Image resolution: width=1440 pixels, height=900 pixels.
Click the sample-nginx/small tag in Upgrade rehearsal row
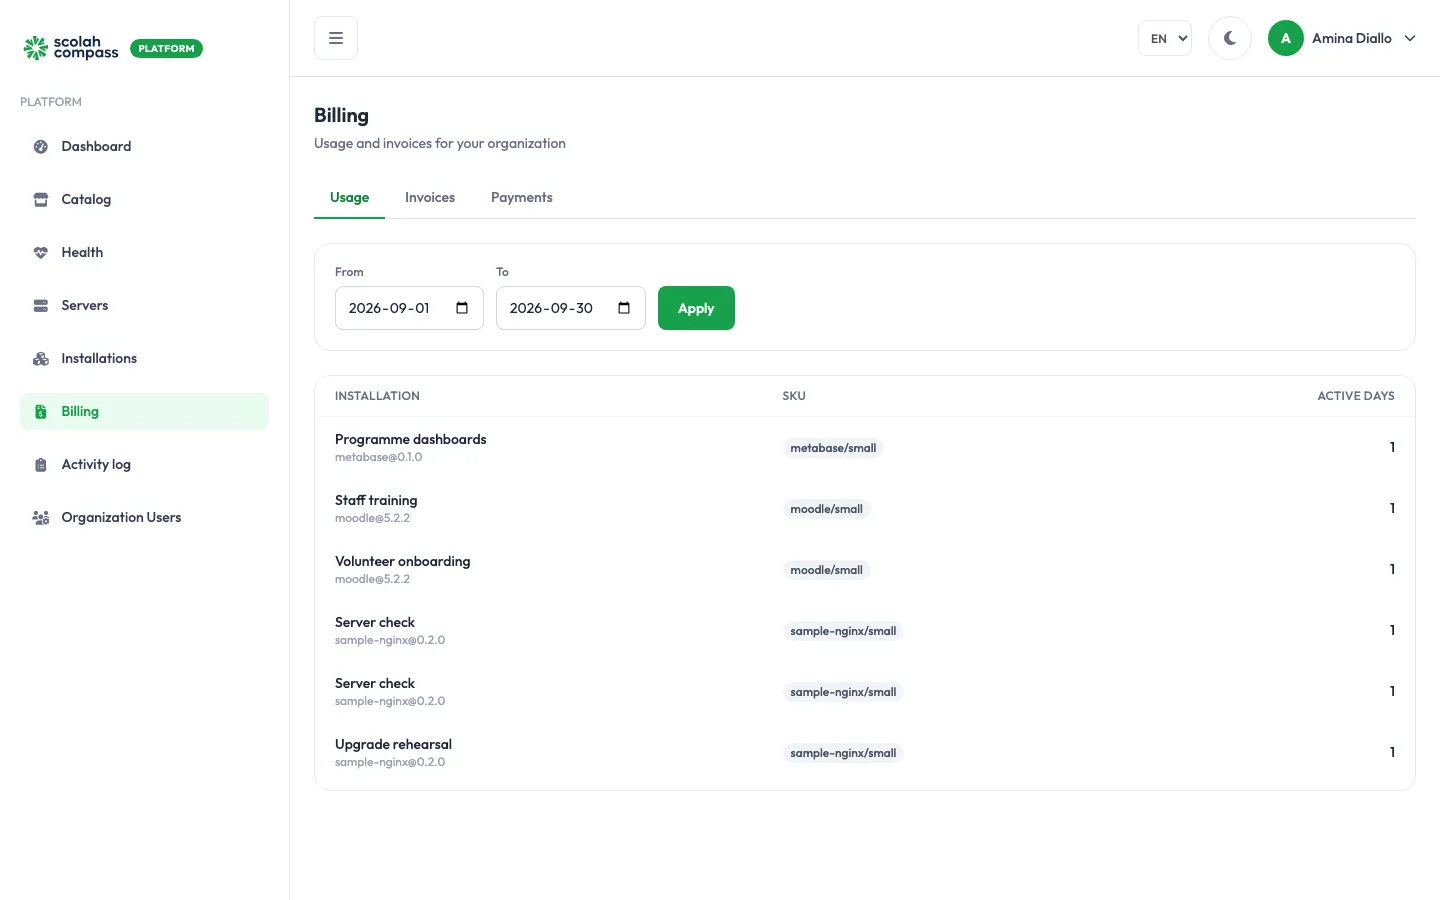pos(843,753)
